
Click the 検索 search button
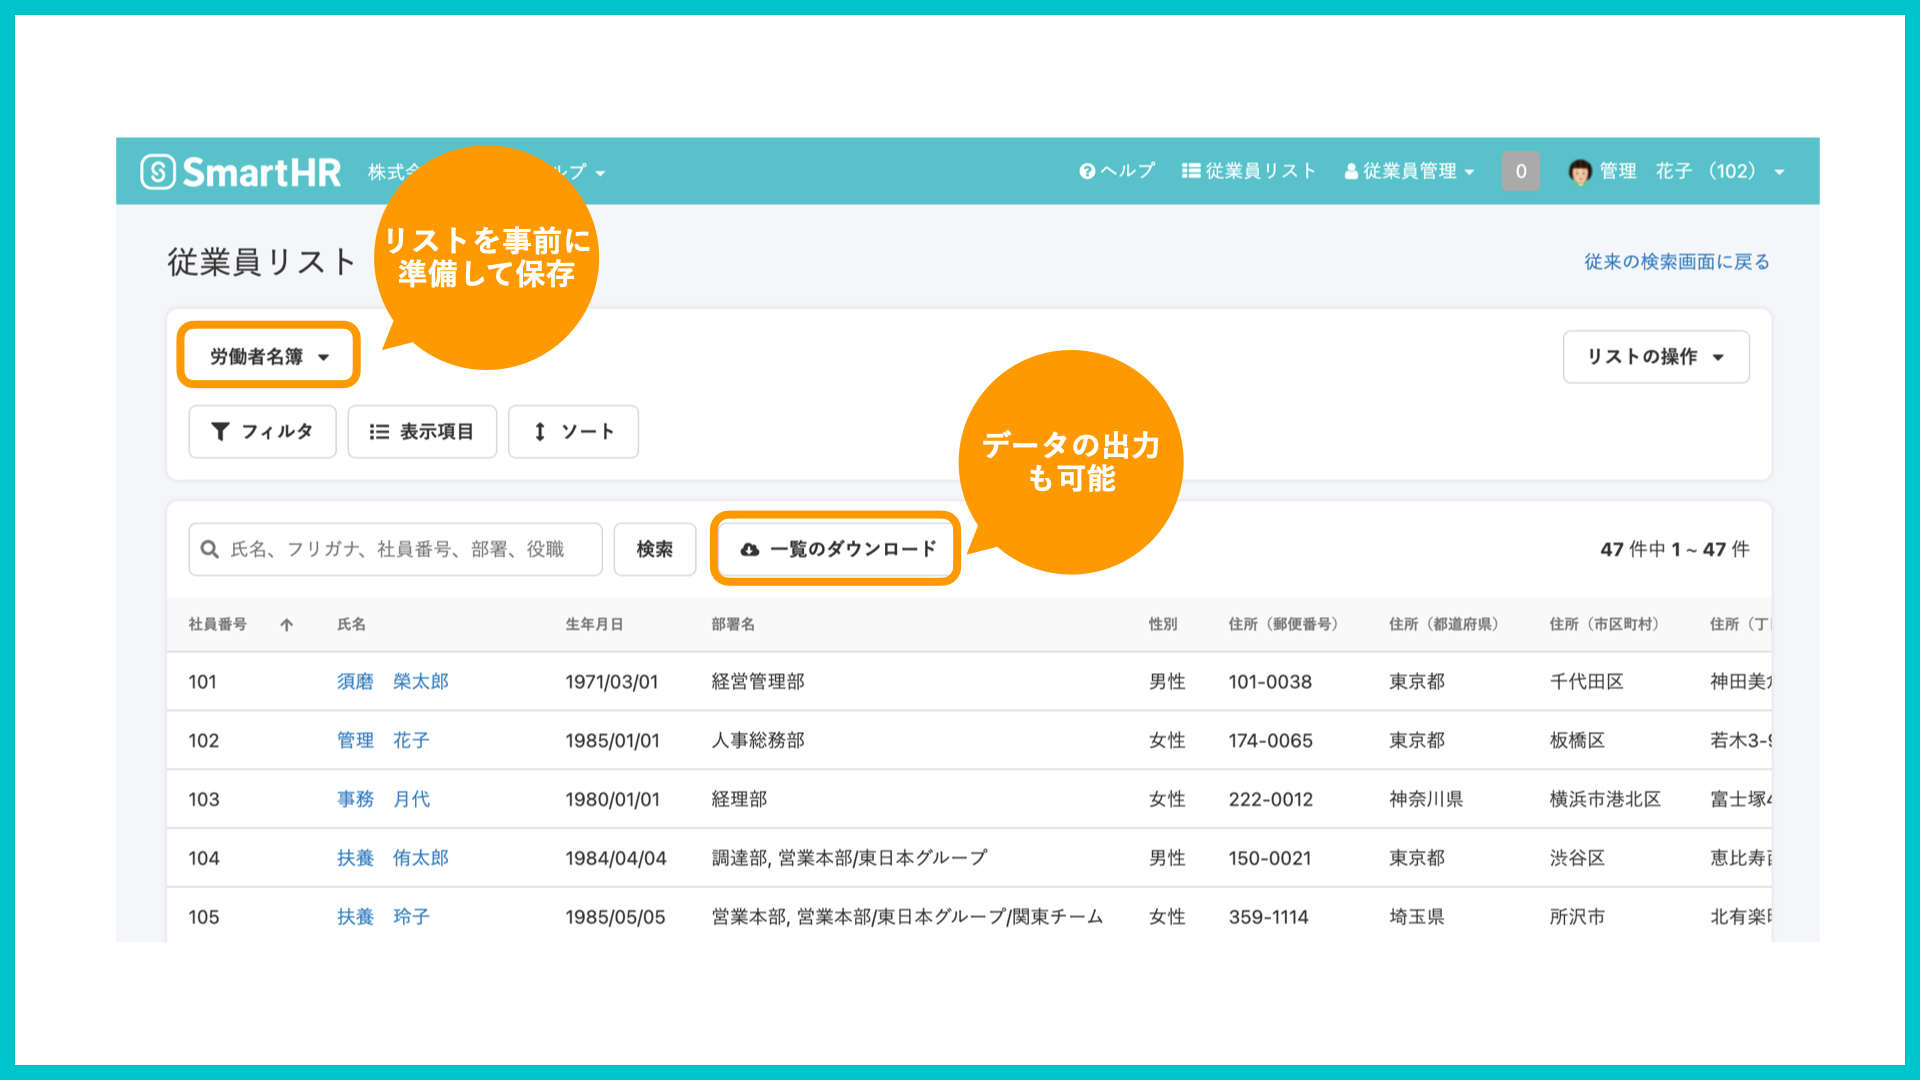click(x=655, y=548)
